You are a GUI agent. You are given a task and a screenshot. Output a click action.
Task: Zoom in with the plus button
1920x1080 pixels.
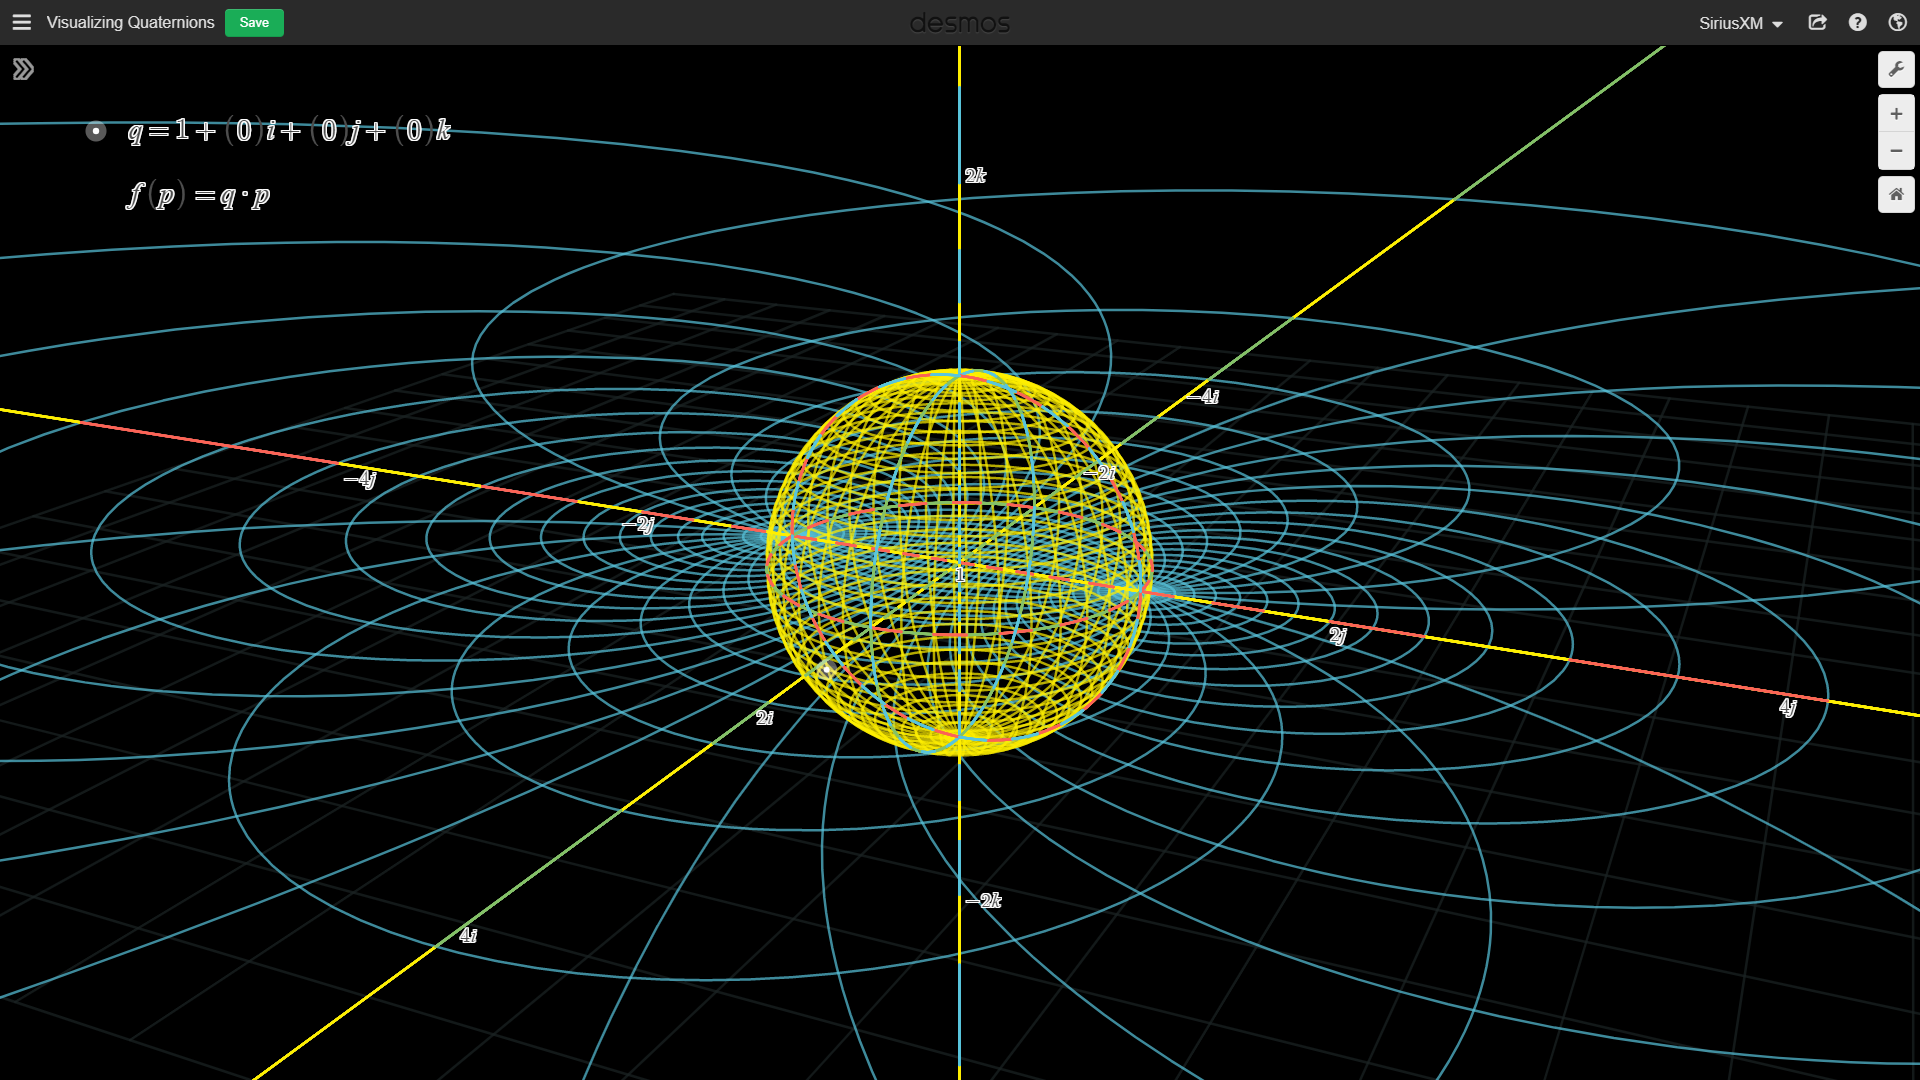pyautogui.click(x=1896, y=114)
